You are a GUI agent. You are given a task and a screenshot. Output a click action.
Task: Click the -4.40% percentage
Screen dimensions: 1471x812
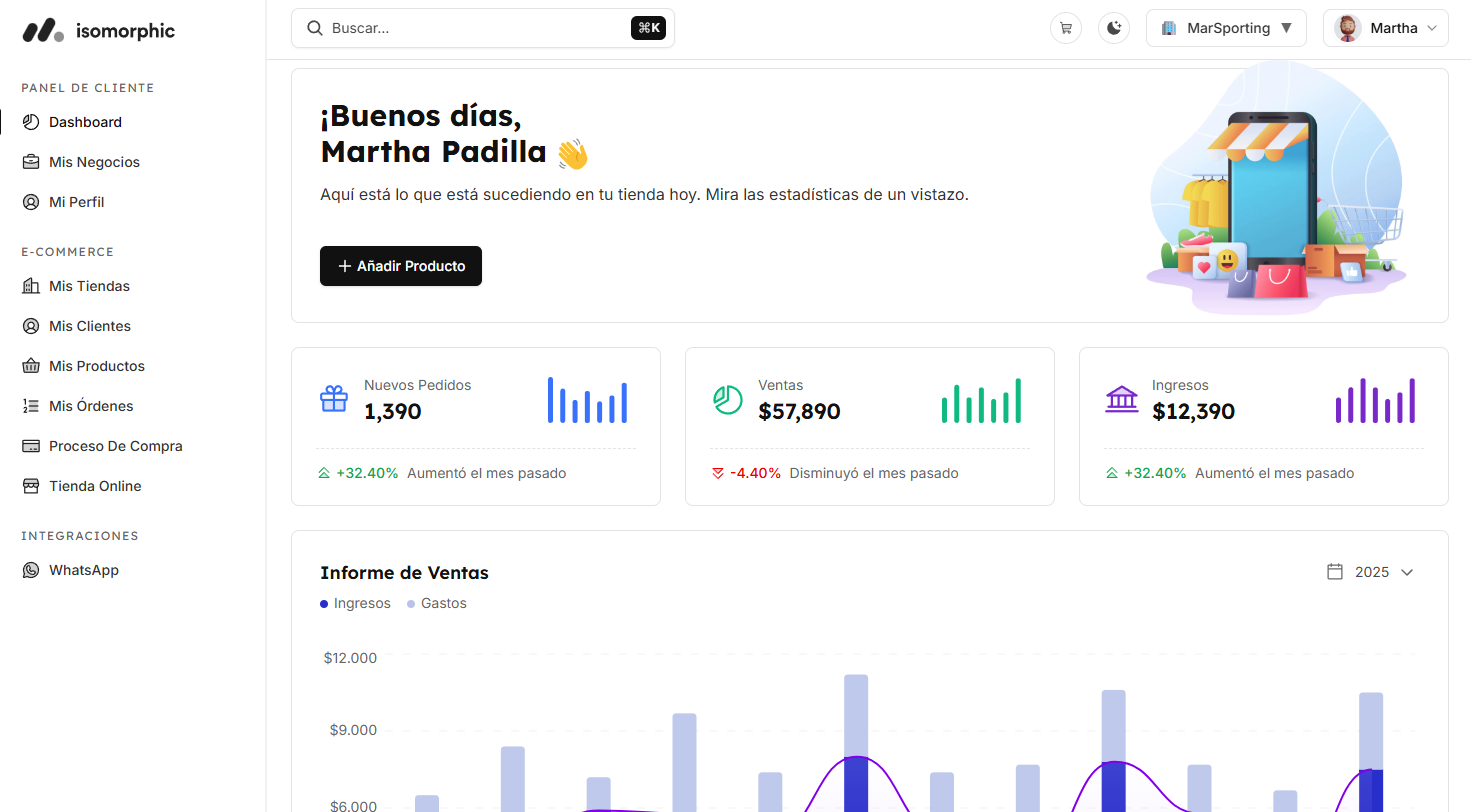coord(755,473)
